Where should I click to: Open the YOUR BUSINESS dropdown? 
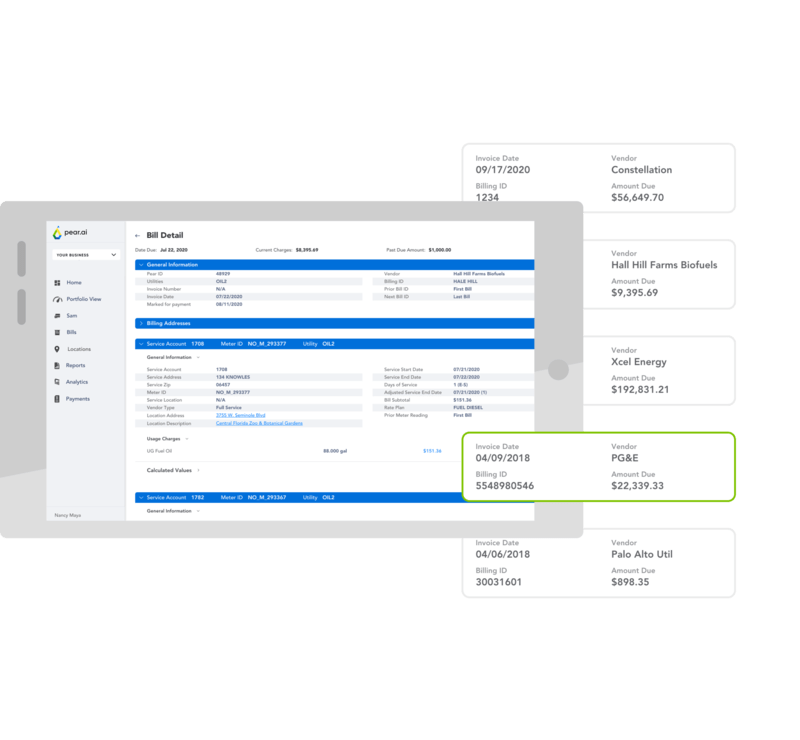pyautogui.click(x=86, y=255)
